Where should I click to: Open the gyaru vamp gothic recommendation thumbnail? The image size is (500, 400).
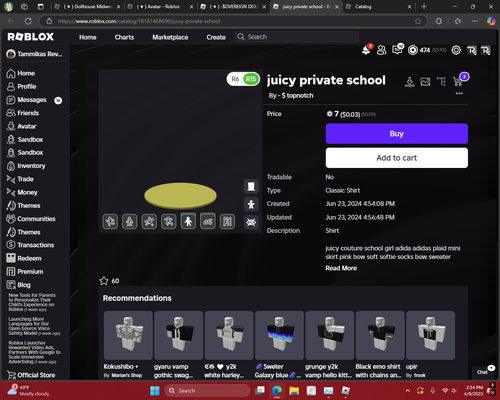tap(179, 335)
